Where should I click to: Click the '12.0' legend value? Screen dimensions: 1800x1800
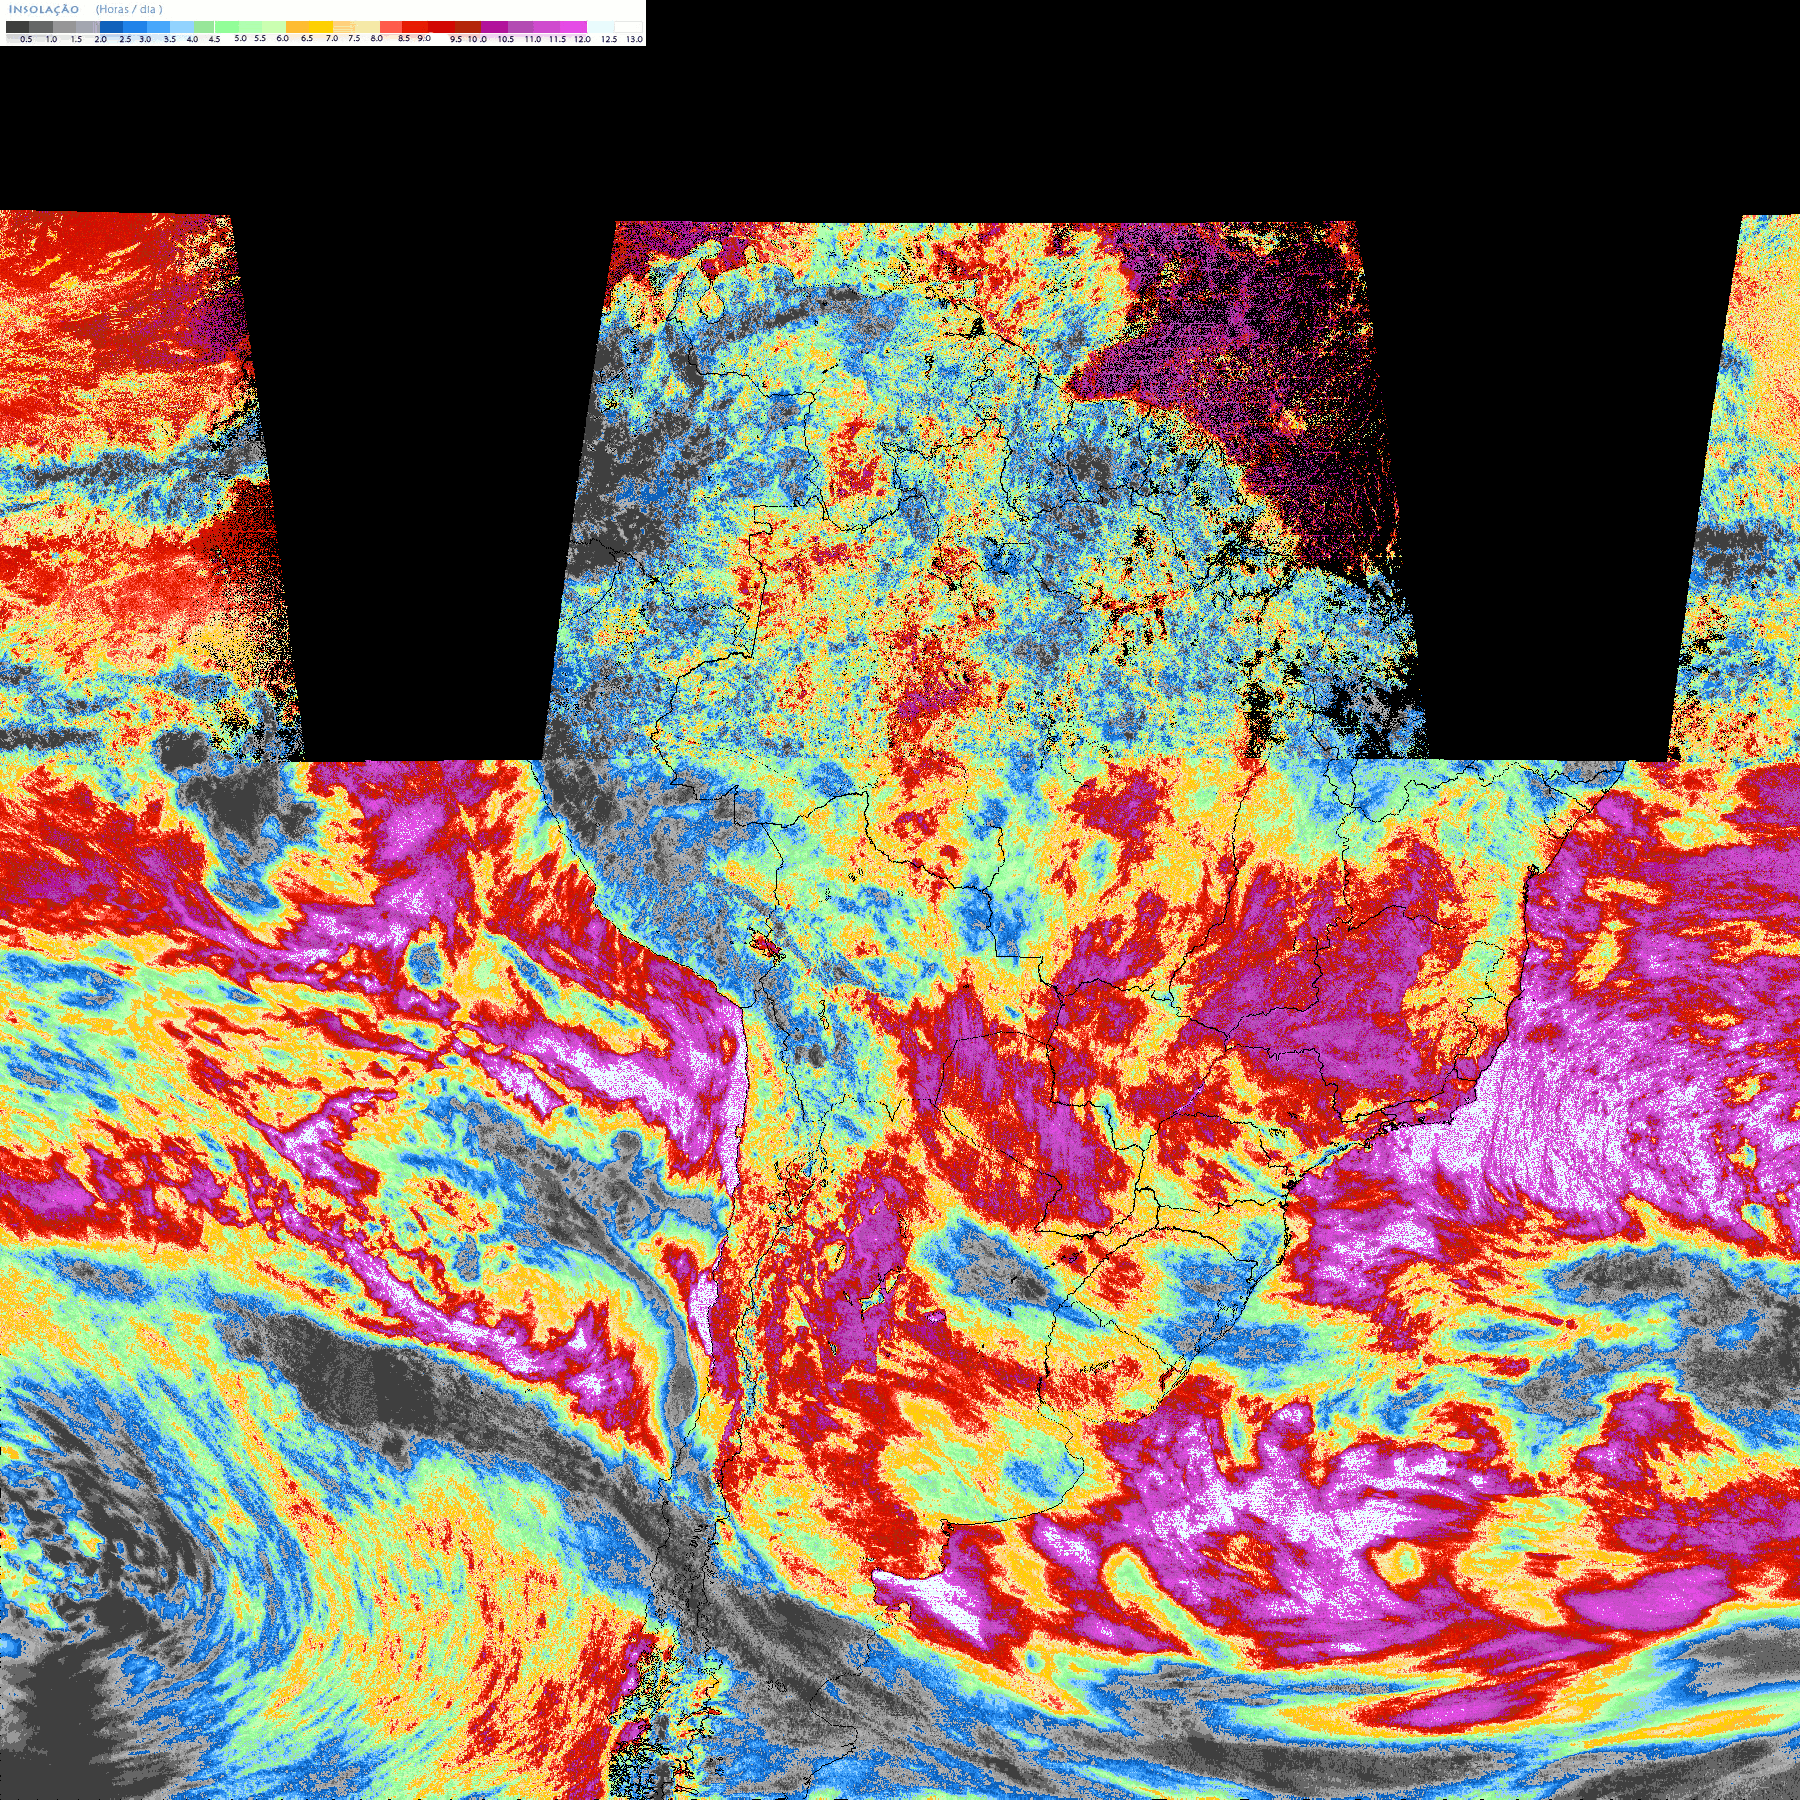tap(582, 39)
